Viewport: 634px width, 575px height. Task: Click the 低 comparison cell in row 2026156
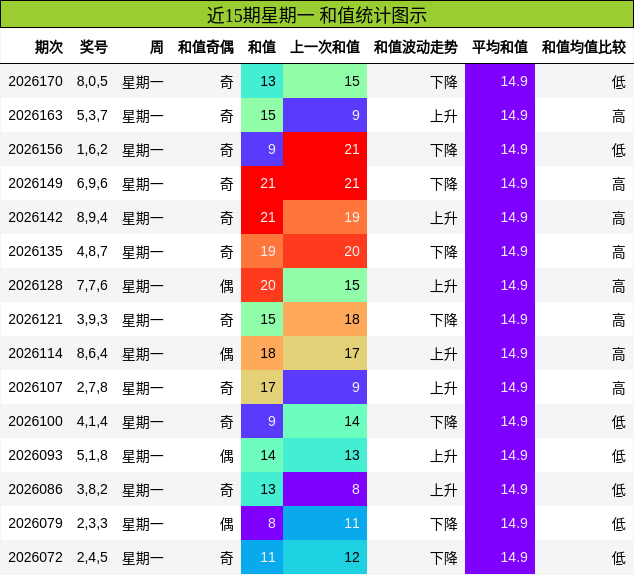coord(619,150)
